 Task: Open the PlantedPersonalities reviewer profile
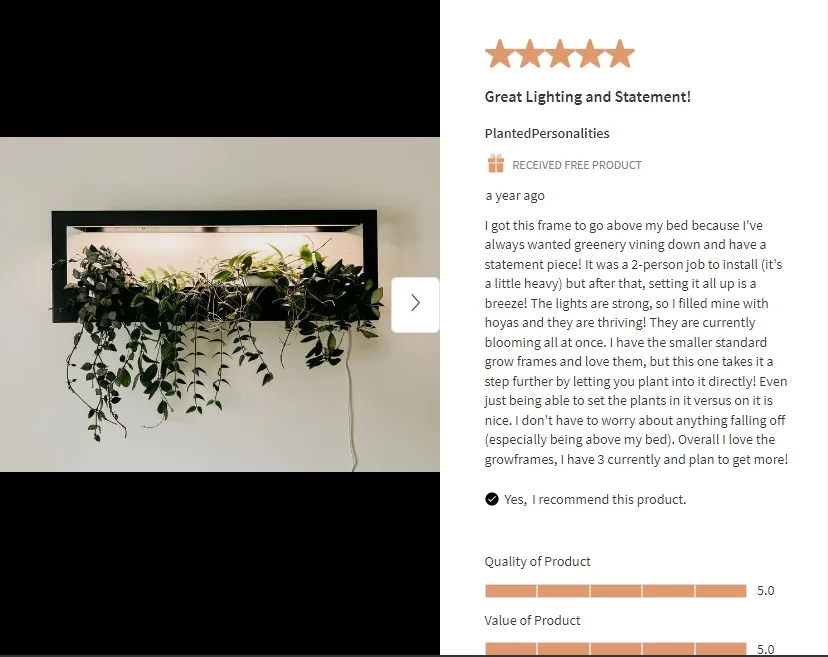[546, 132]
